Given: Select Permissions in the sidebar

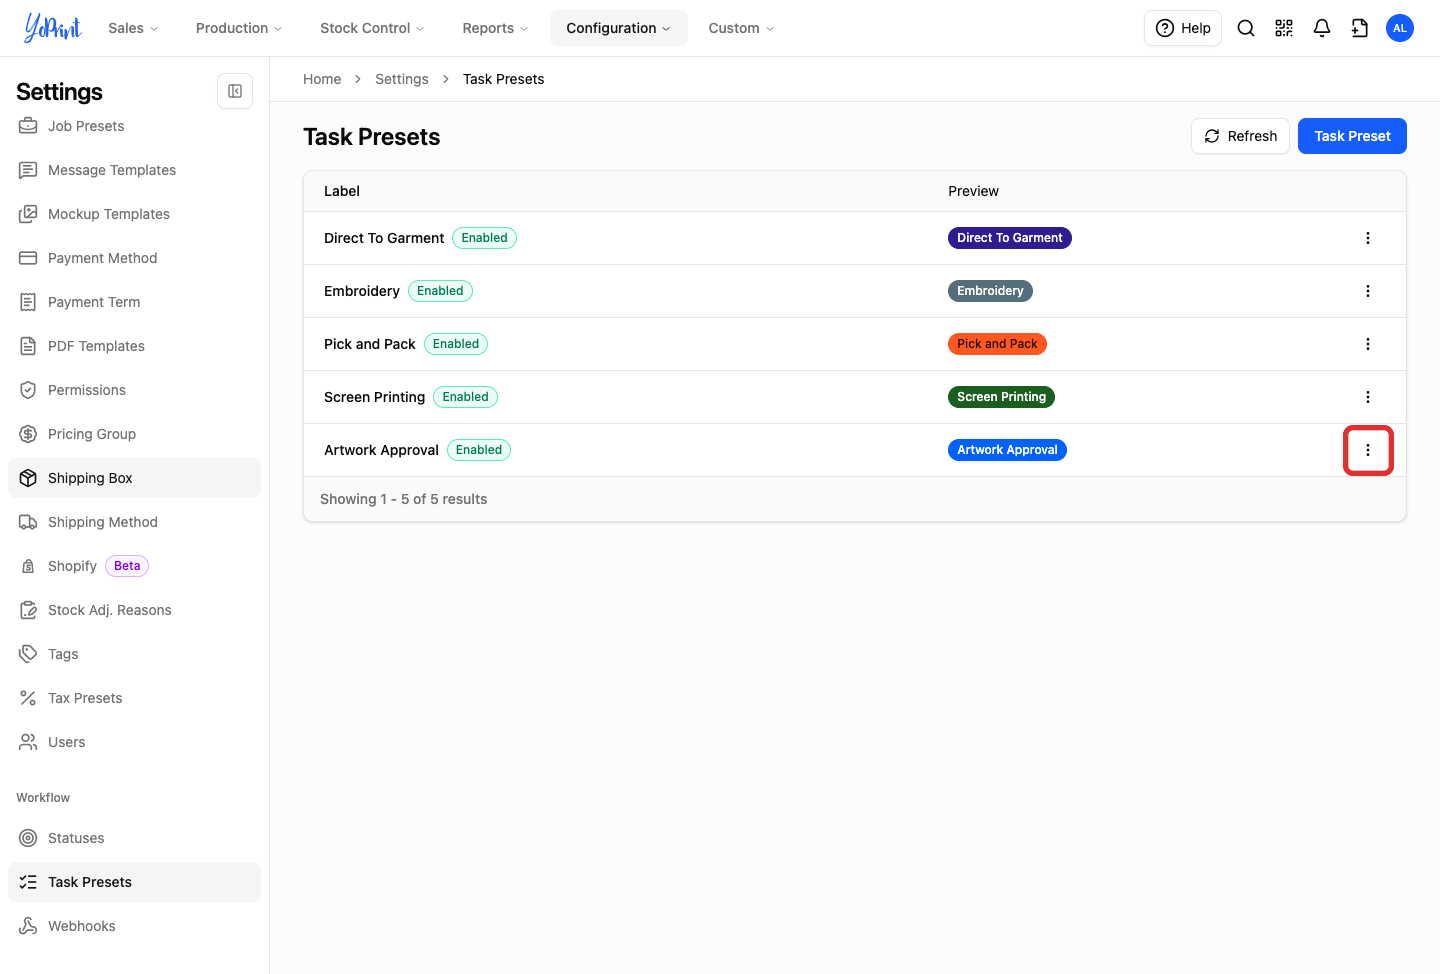Looking at the screenshot, I should coord(134,390).
